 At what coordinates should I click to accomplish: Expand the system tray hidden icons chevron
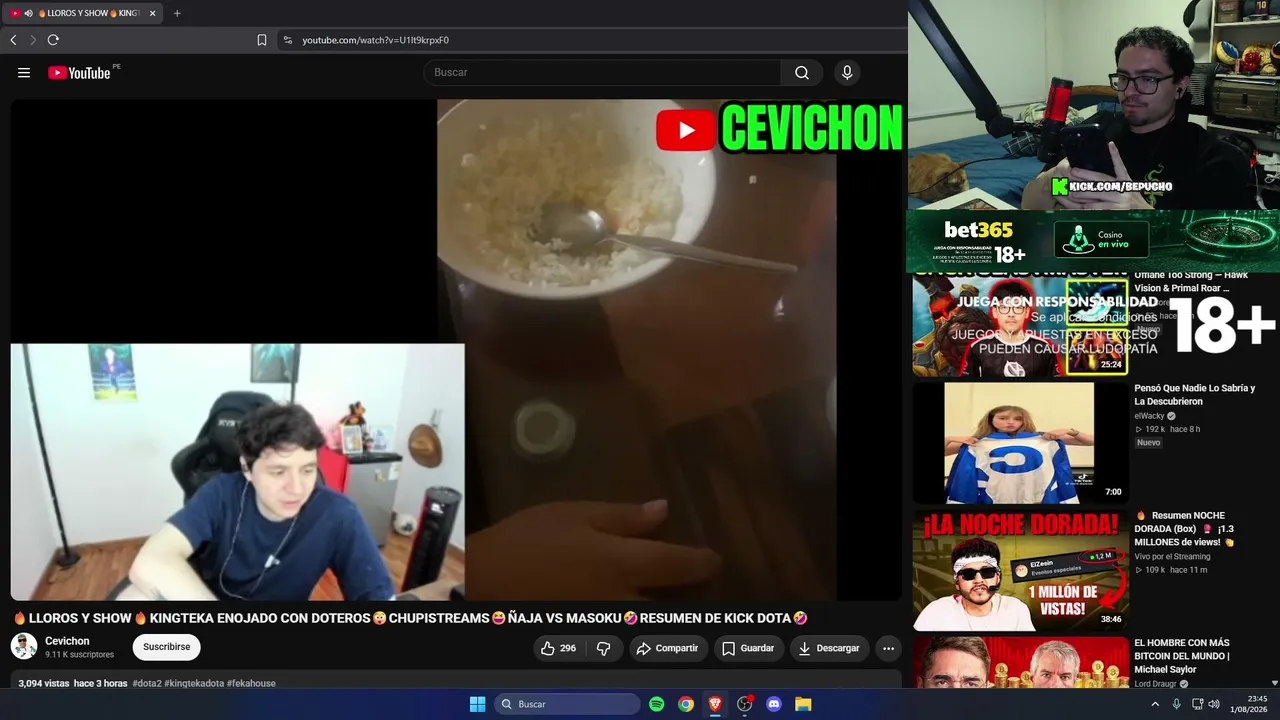(1155, 704)
